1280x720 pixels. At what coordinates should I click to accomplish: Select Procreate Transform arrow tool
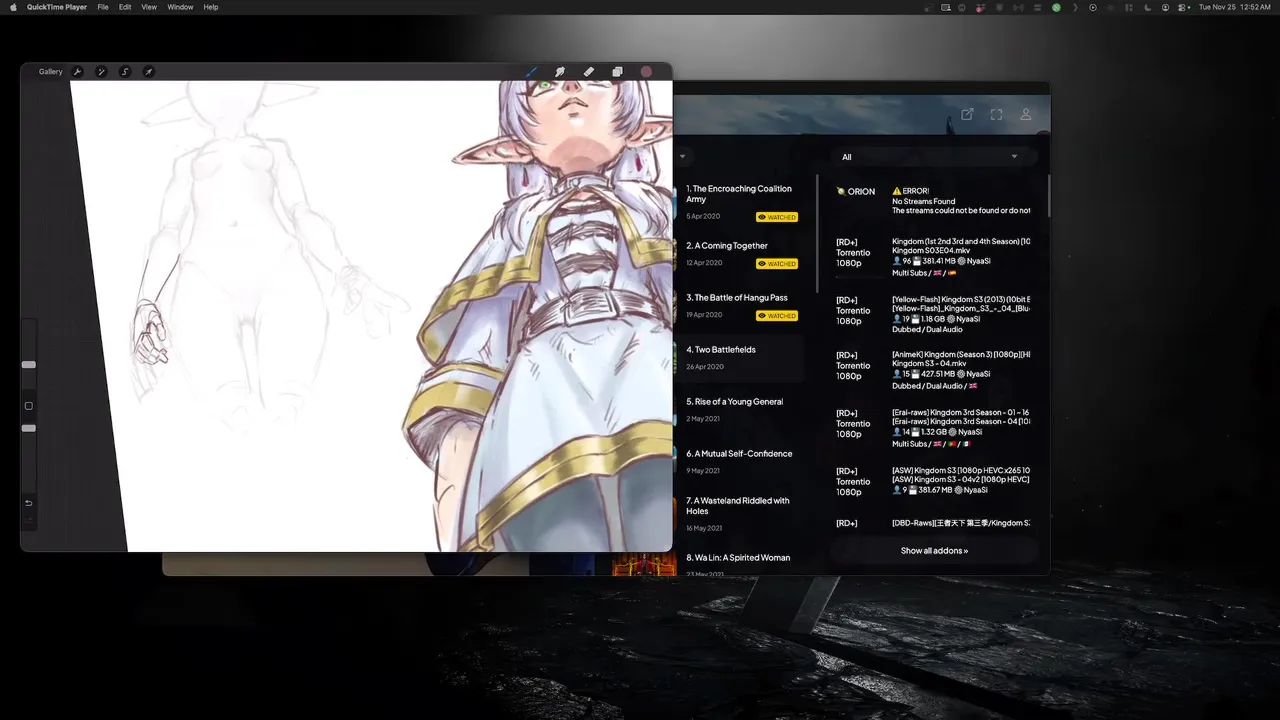click(x=149, y=72)
